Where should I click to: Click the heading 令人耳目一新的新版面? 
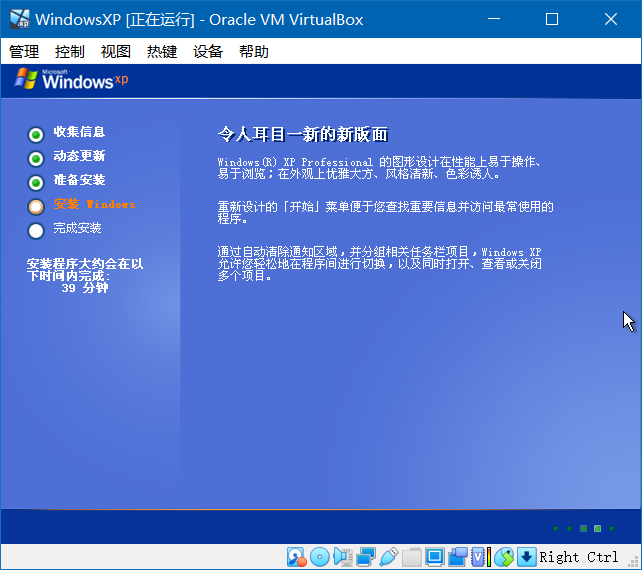pyautogui.click(x=303, y=134)
